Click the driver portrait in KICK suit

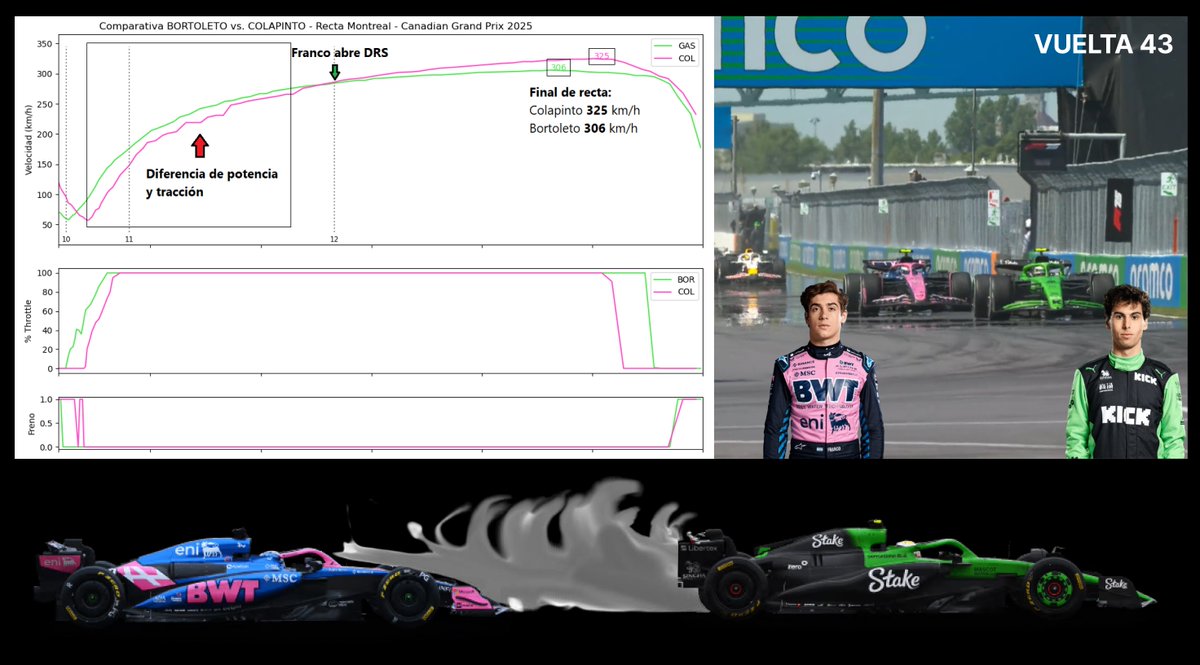pyautogui.click(x=1126, y=373)
